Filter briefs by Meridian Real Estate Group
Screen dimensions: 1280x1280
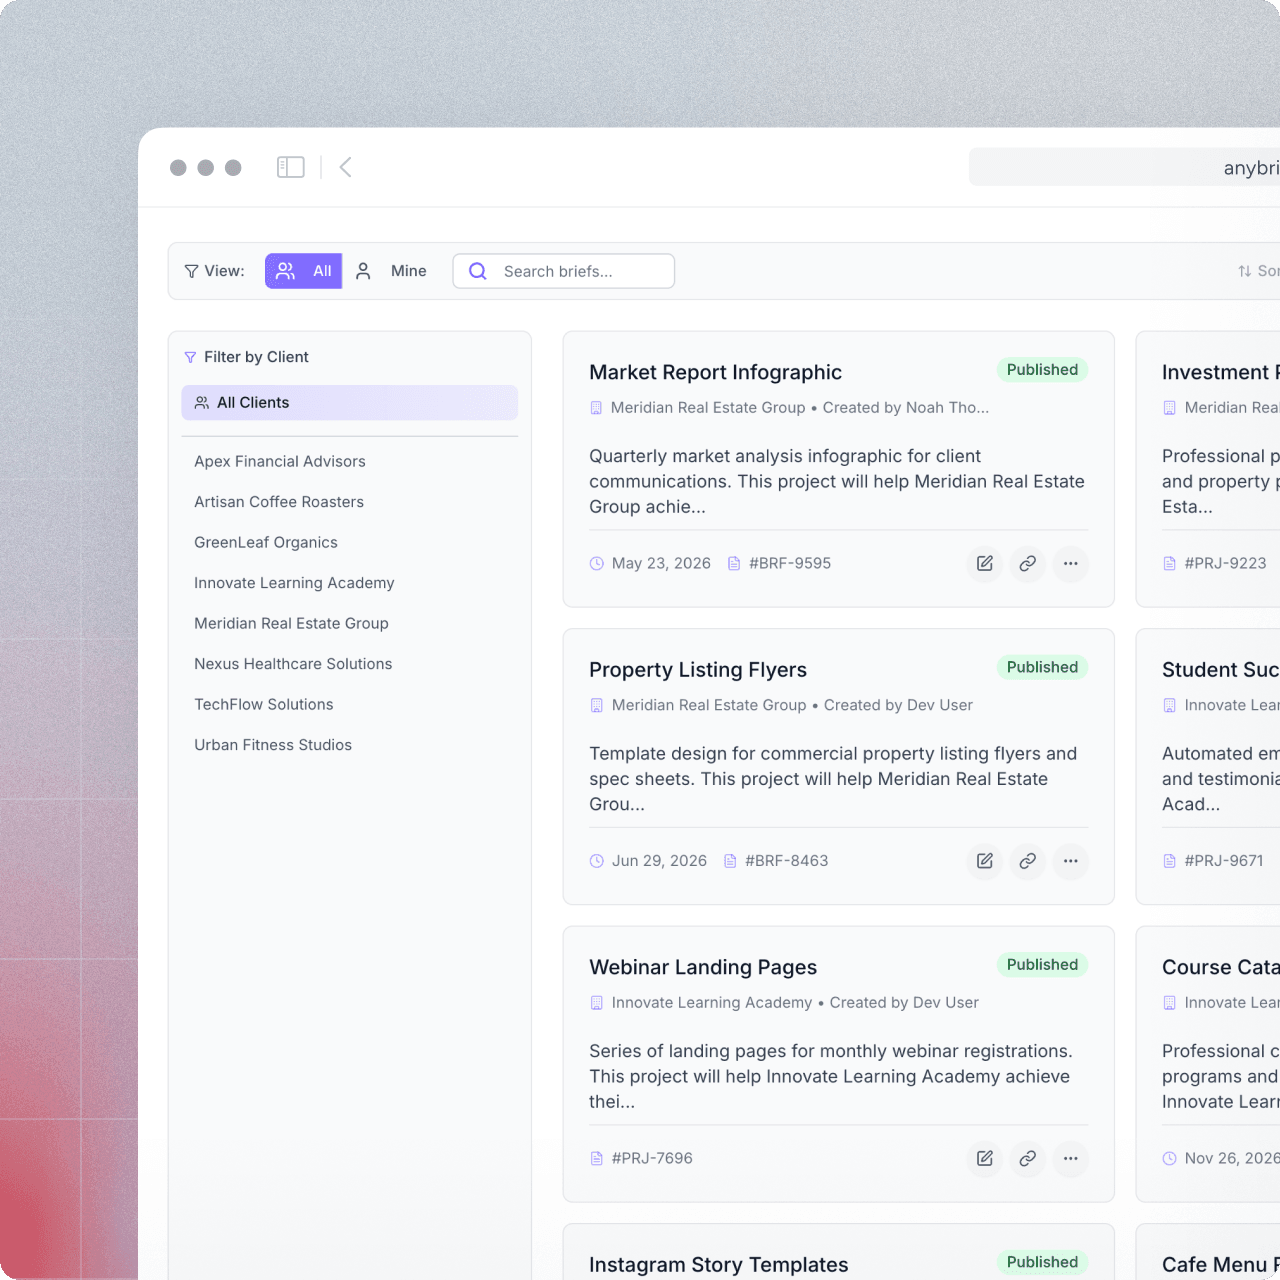click(x=291, y=623)
